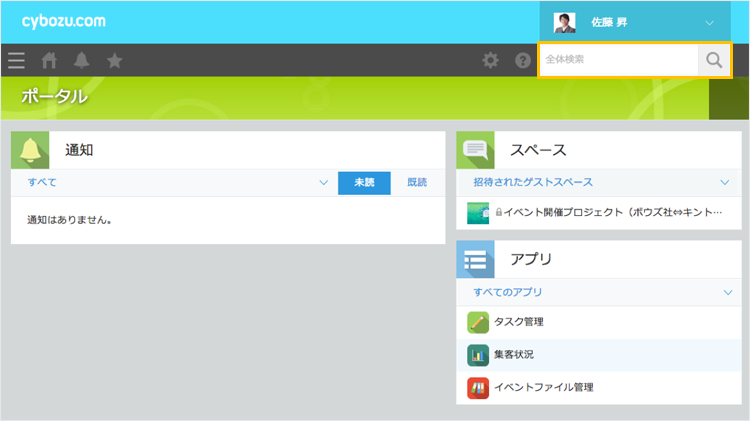Screen dimensions: 750x421
Task: Select the 未読 filter
Action: click(364, 182)
